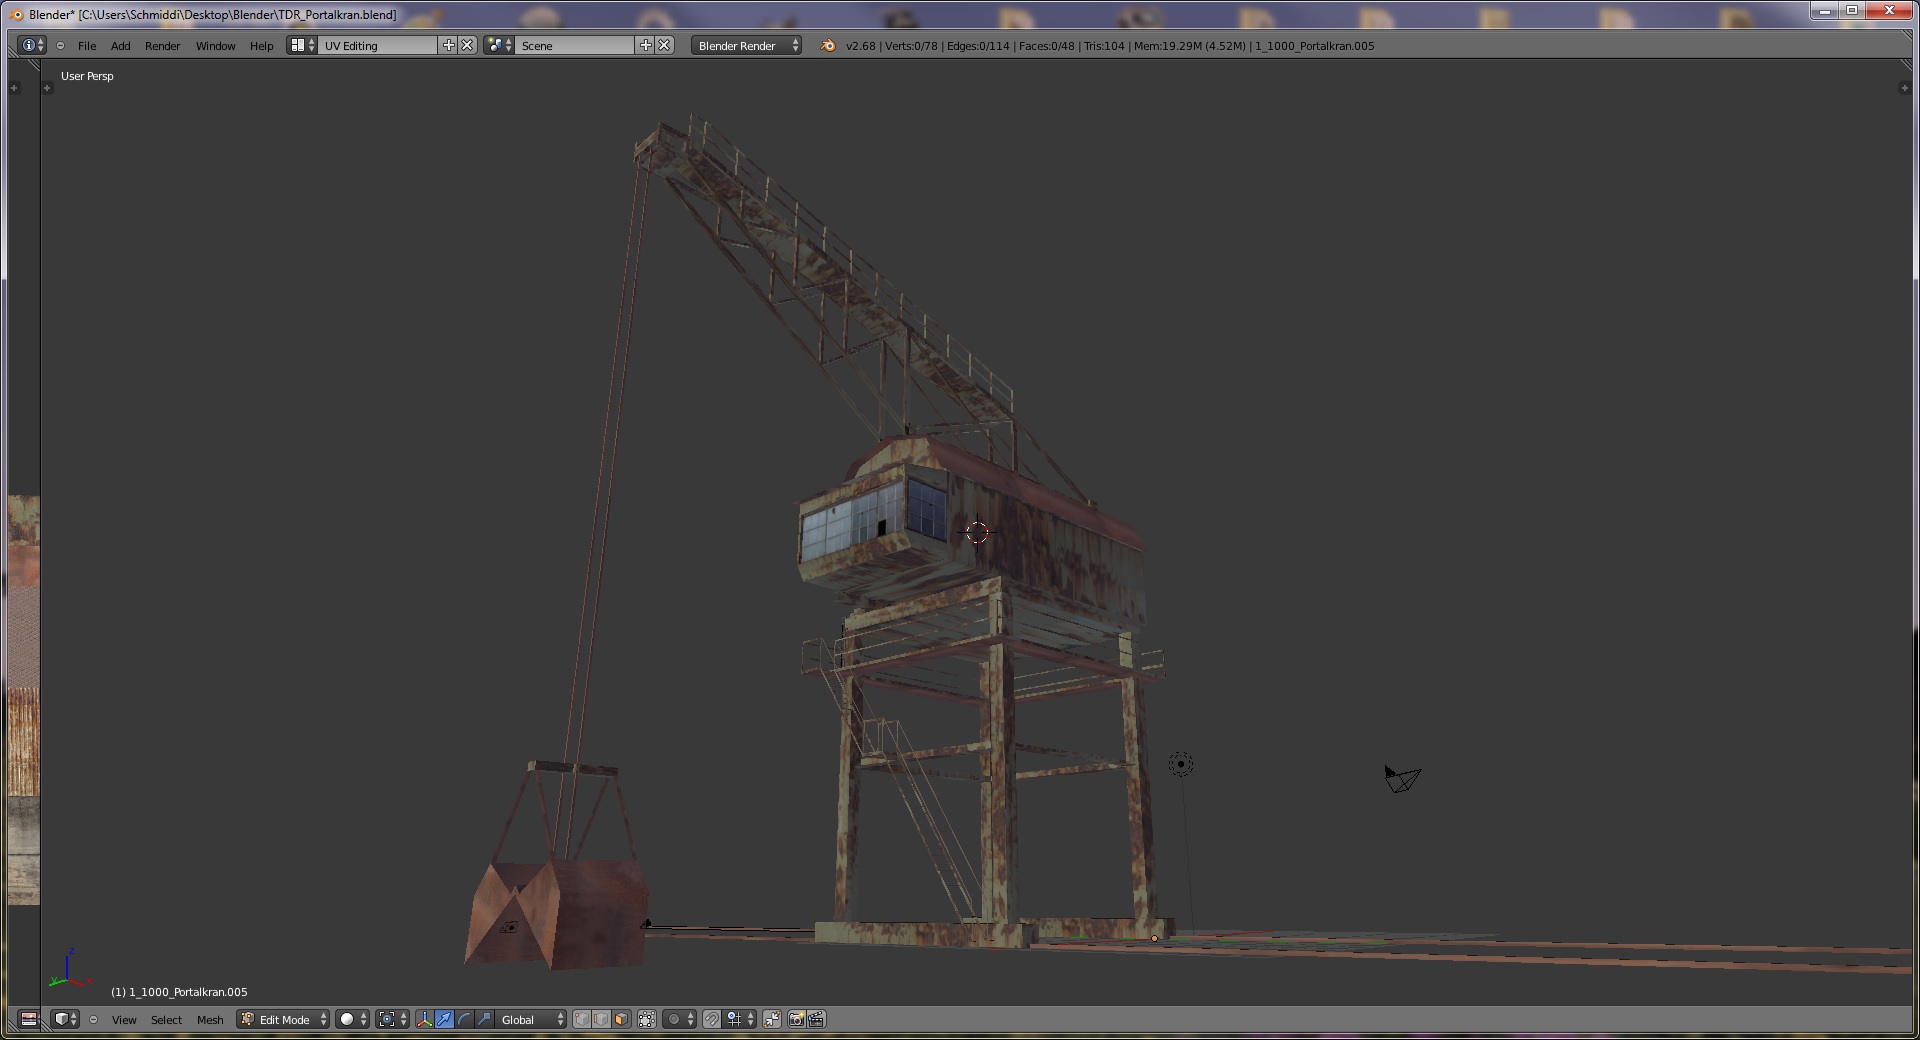Delete the current Scene with the X button
The width and height of the screenshot is (1920, 1040).
coord(665,45)
